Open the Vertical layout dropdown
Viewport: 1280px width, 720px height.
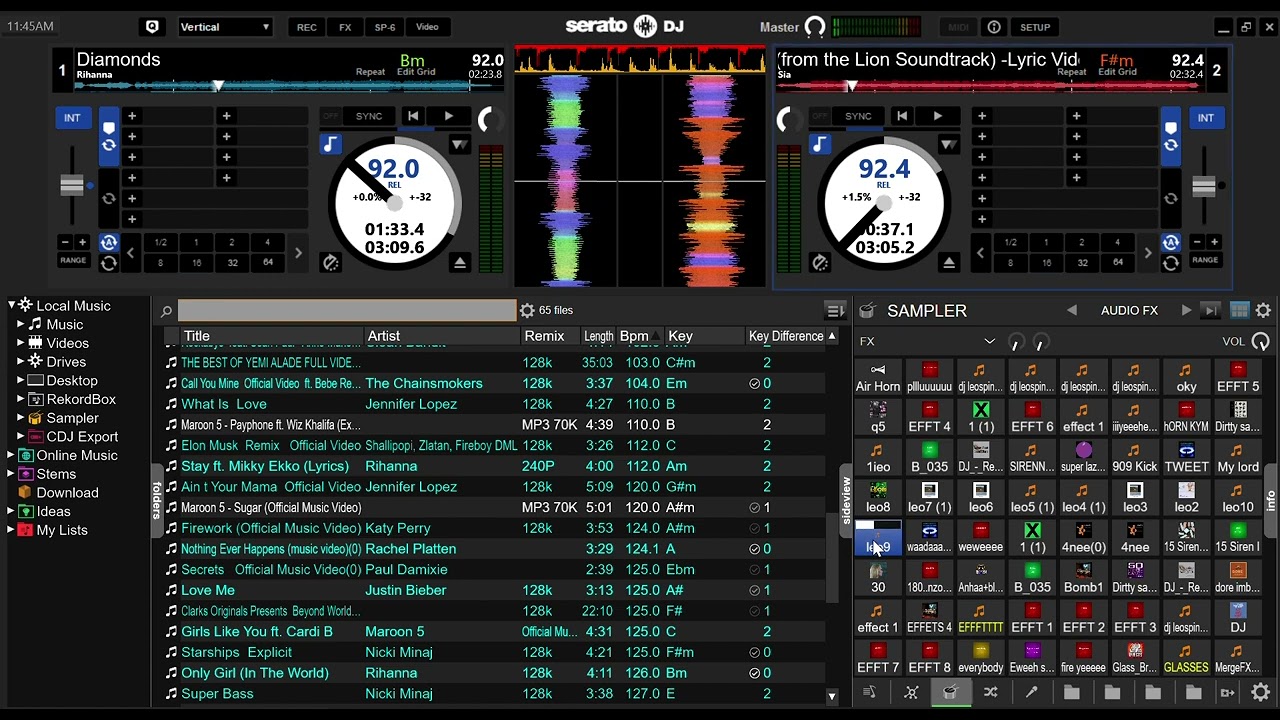pyautogui.click(x=225, y=27)
